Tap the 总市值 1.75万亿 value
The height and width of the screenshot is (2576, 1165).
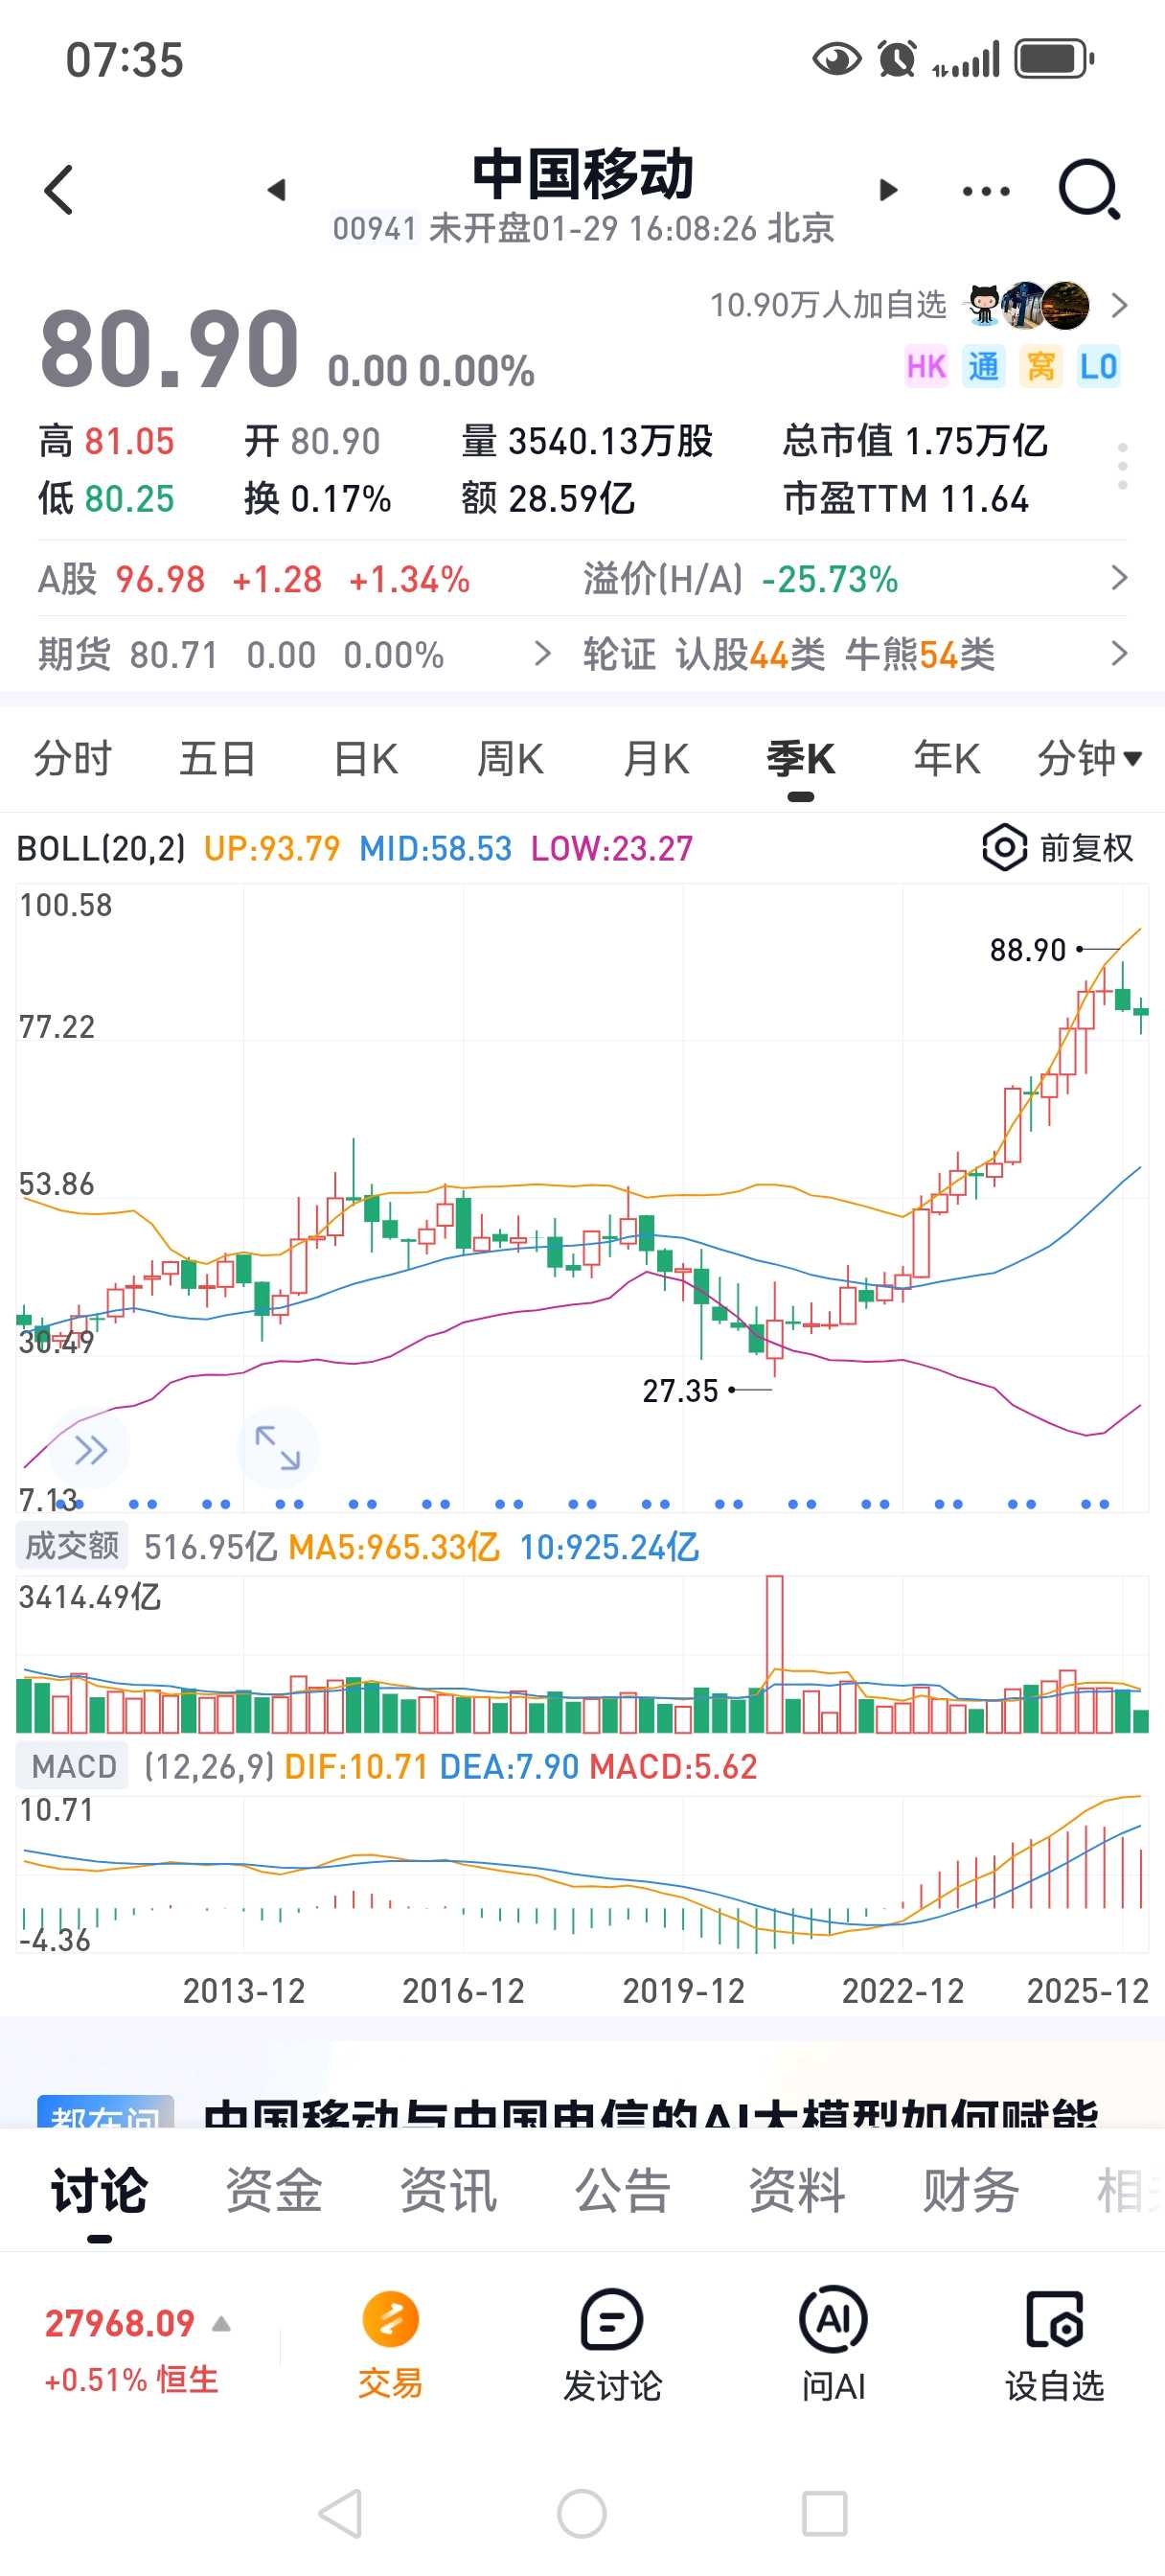click(914, 440)
